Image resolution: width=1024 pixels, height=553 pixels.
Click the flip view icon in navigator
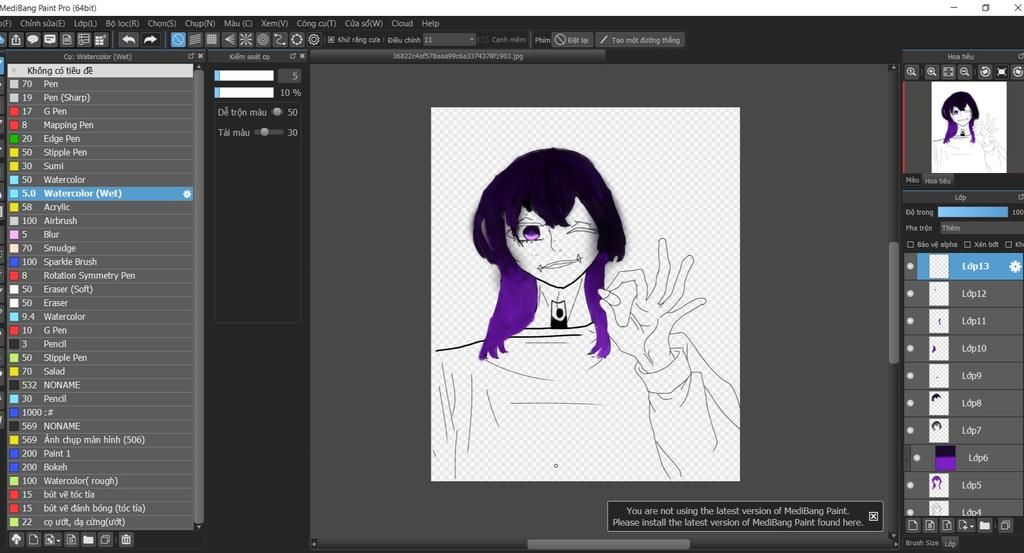point(1002,72)
